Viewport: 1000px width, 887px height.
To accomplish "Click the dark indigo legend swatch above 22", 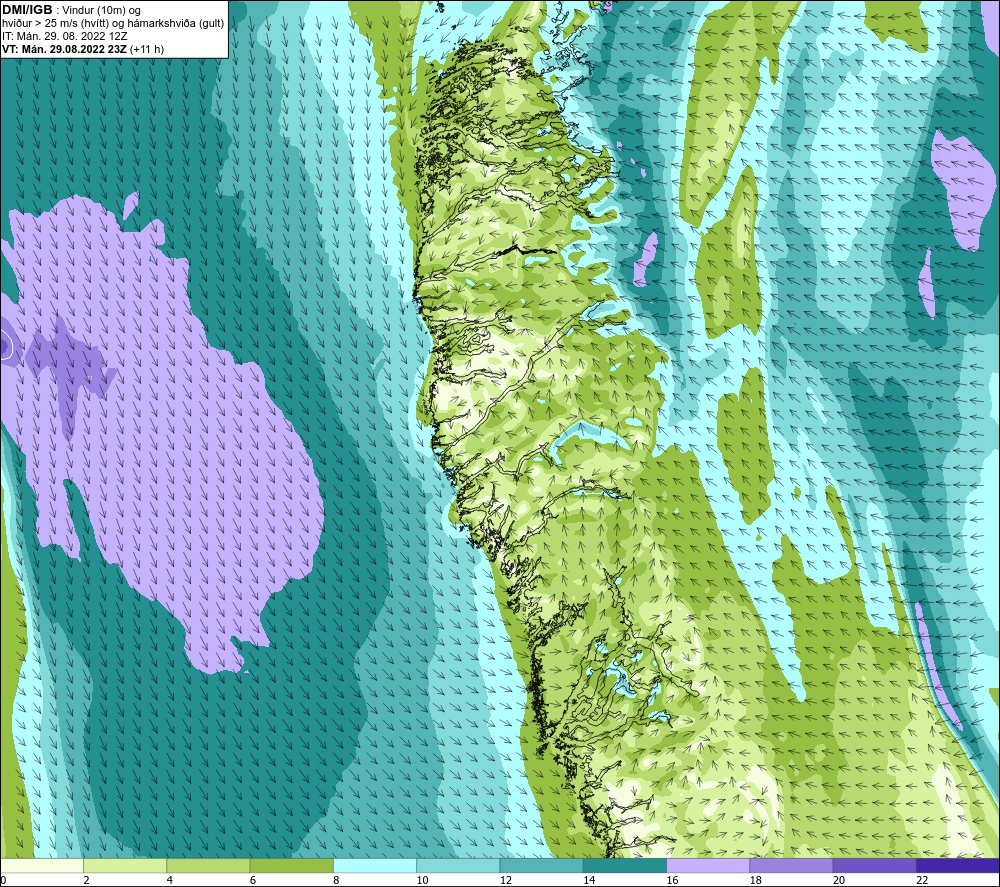I will pyautogui.click(x=958, y=866).
